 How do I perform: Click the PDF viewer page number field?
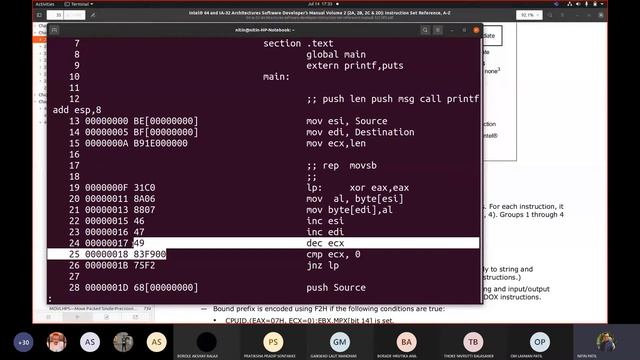click(x=55, y=15)
